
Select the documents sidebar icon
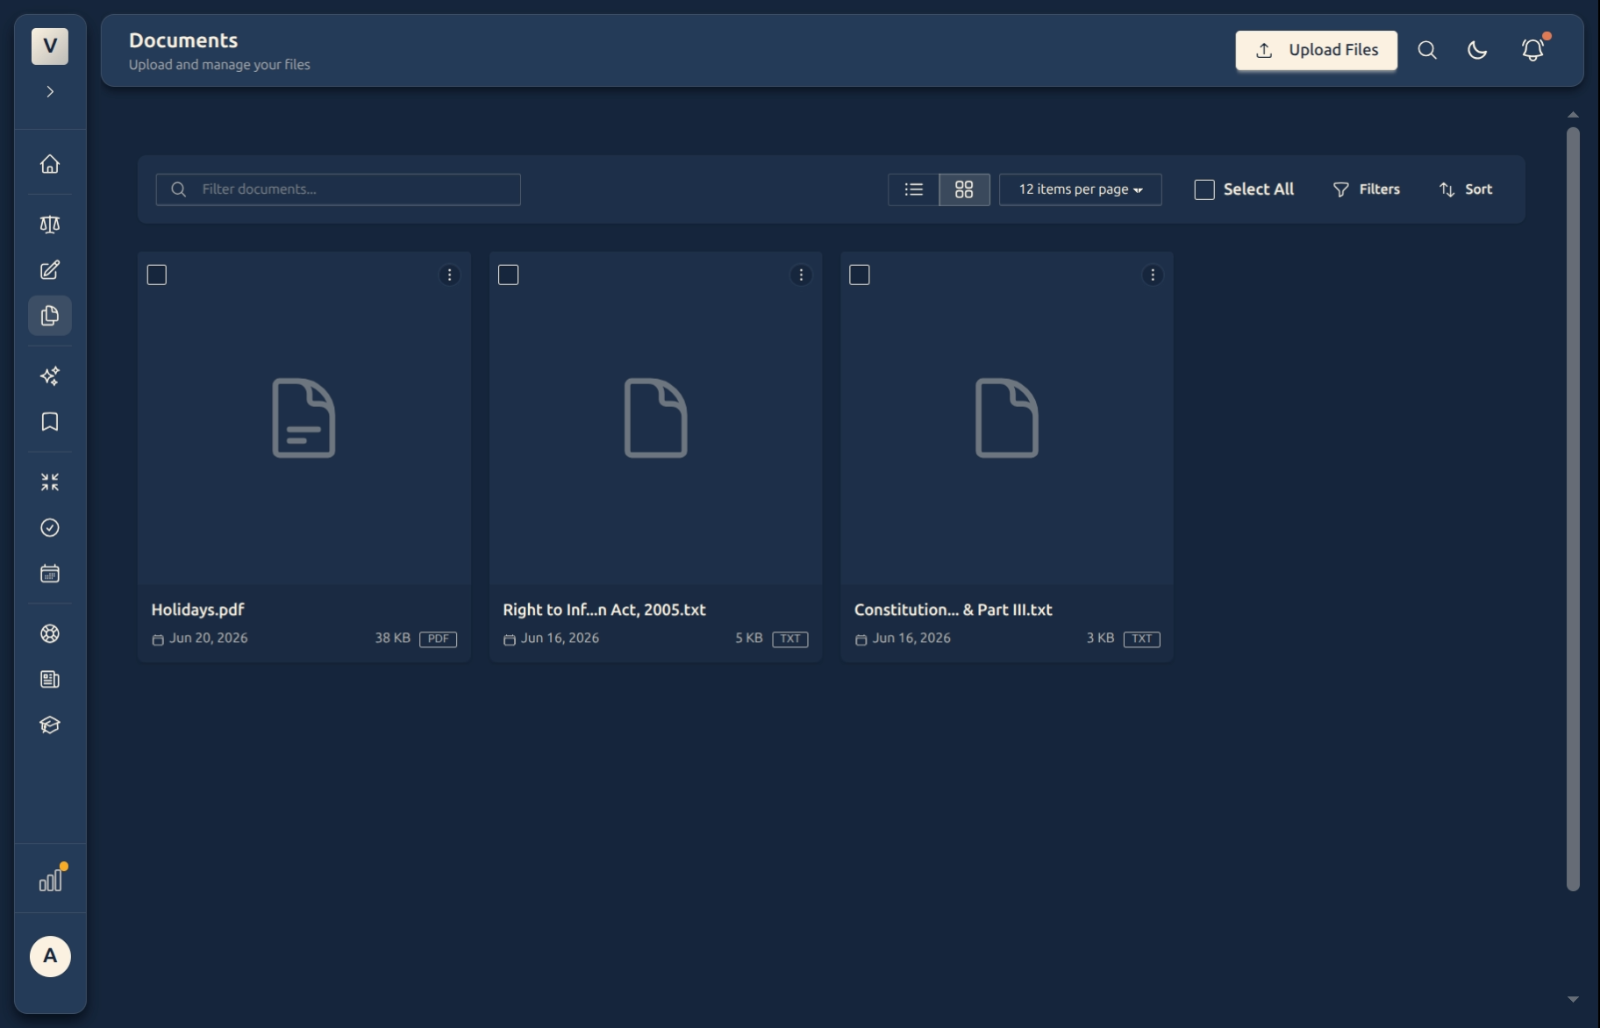click(50, 316)
